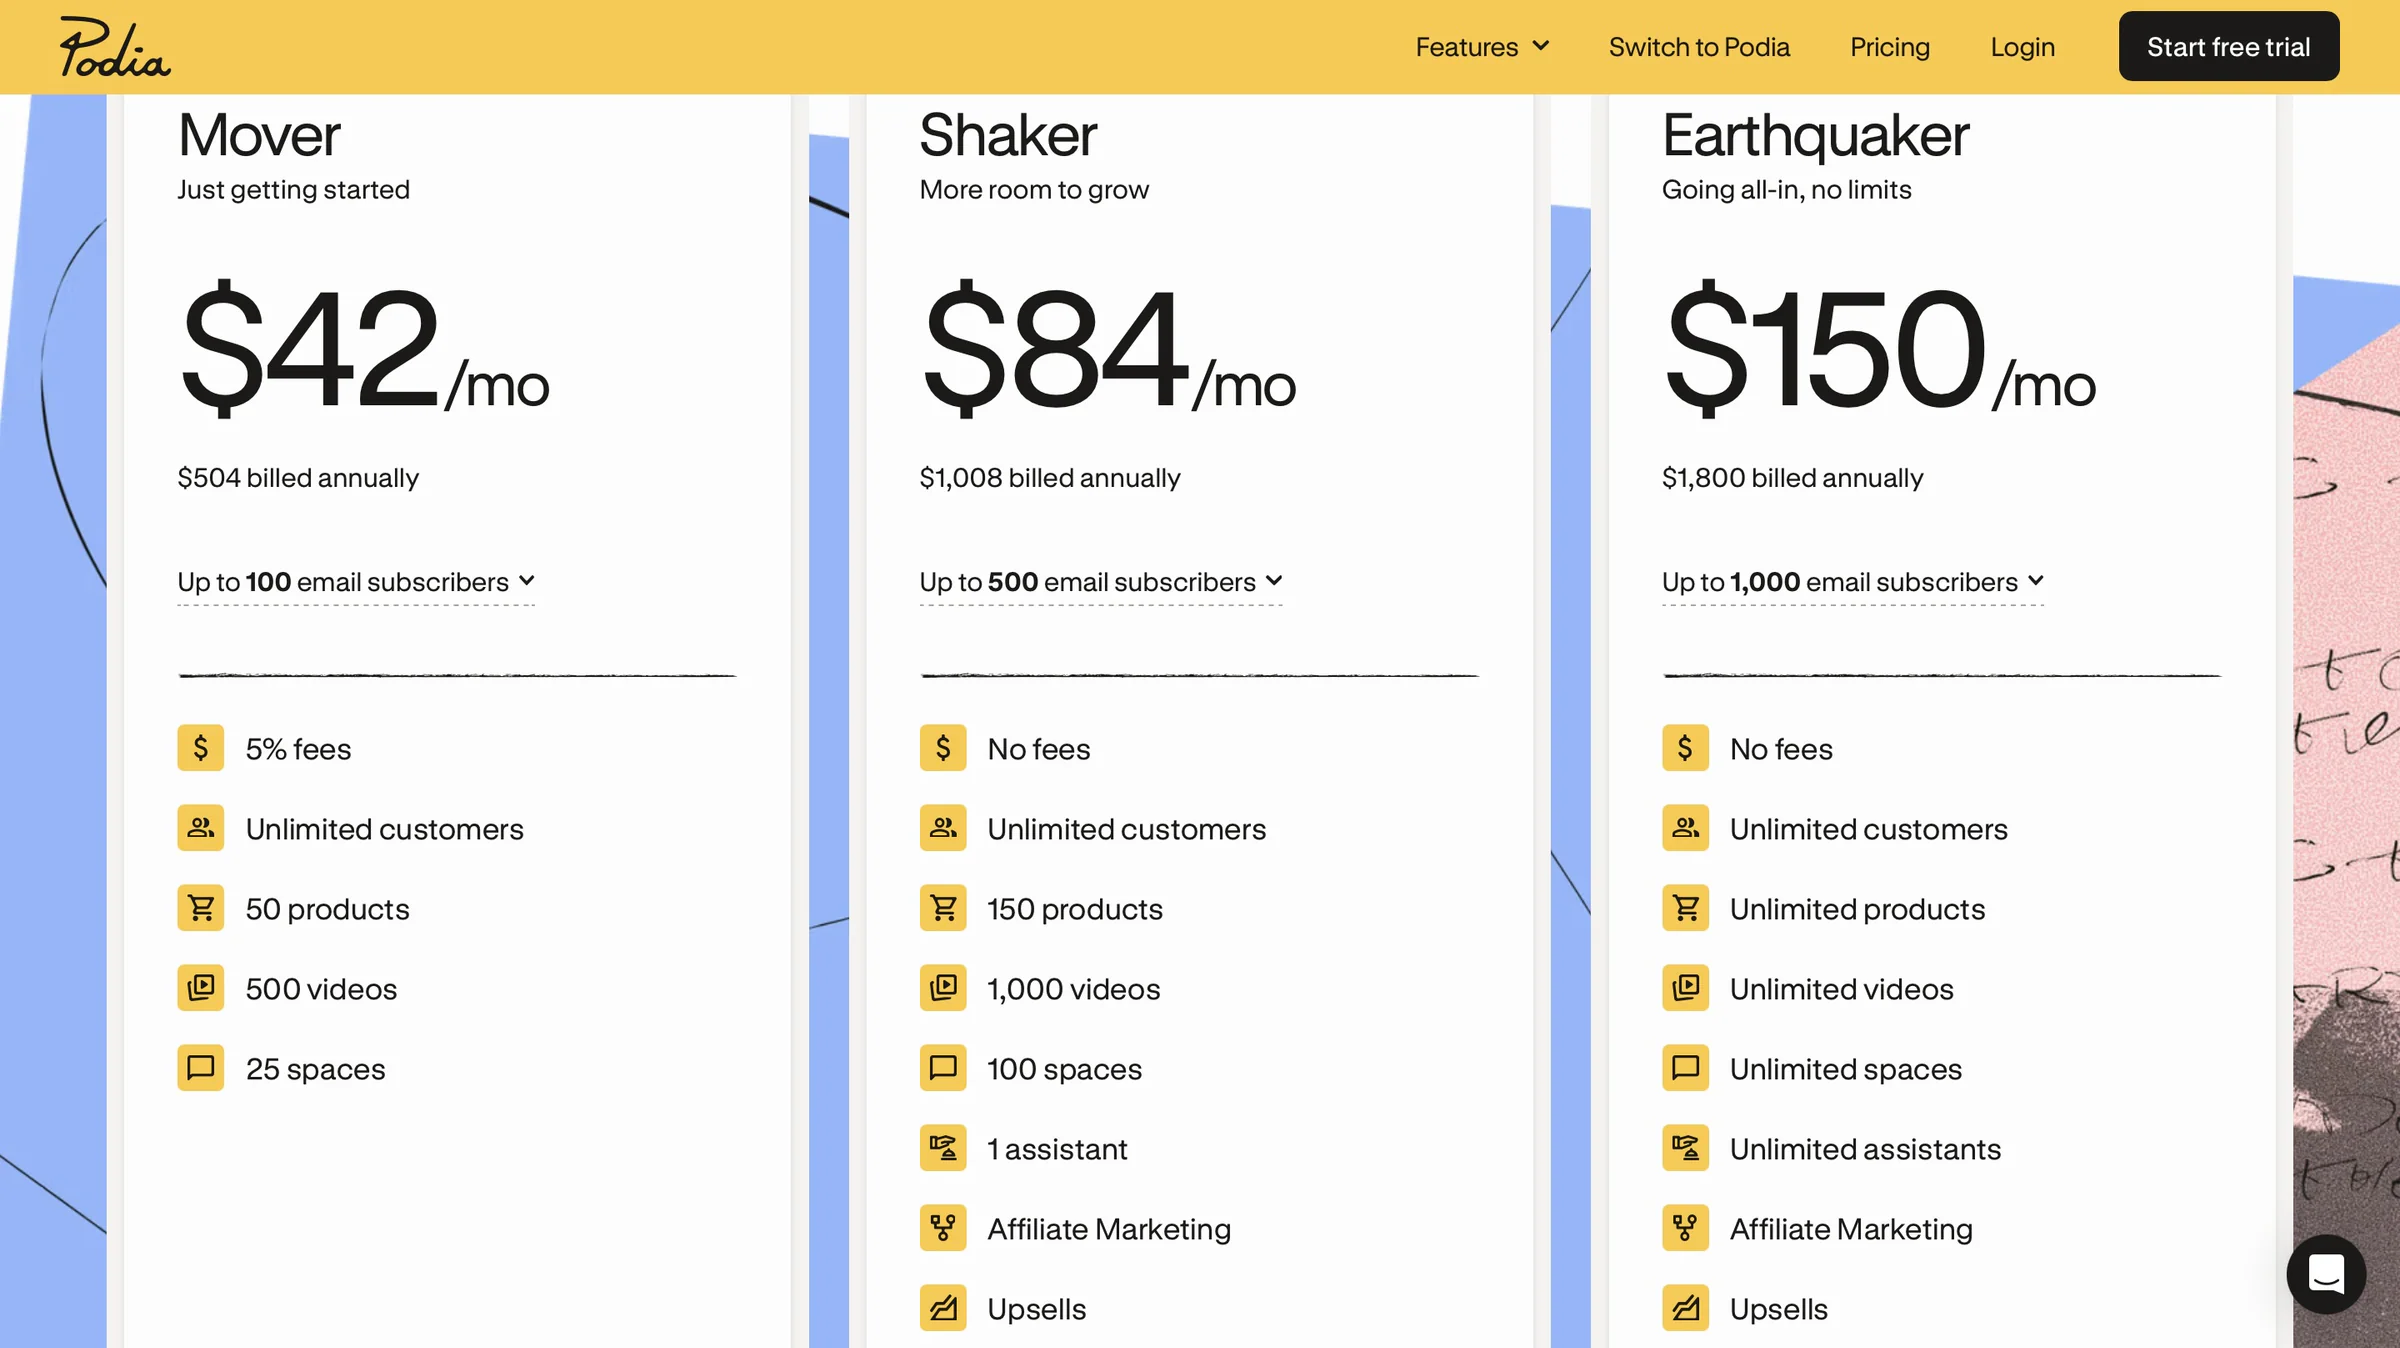
Task: Click the assistant icon beside 1 assistant
Action: pos(943,1148)
